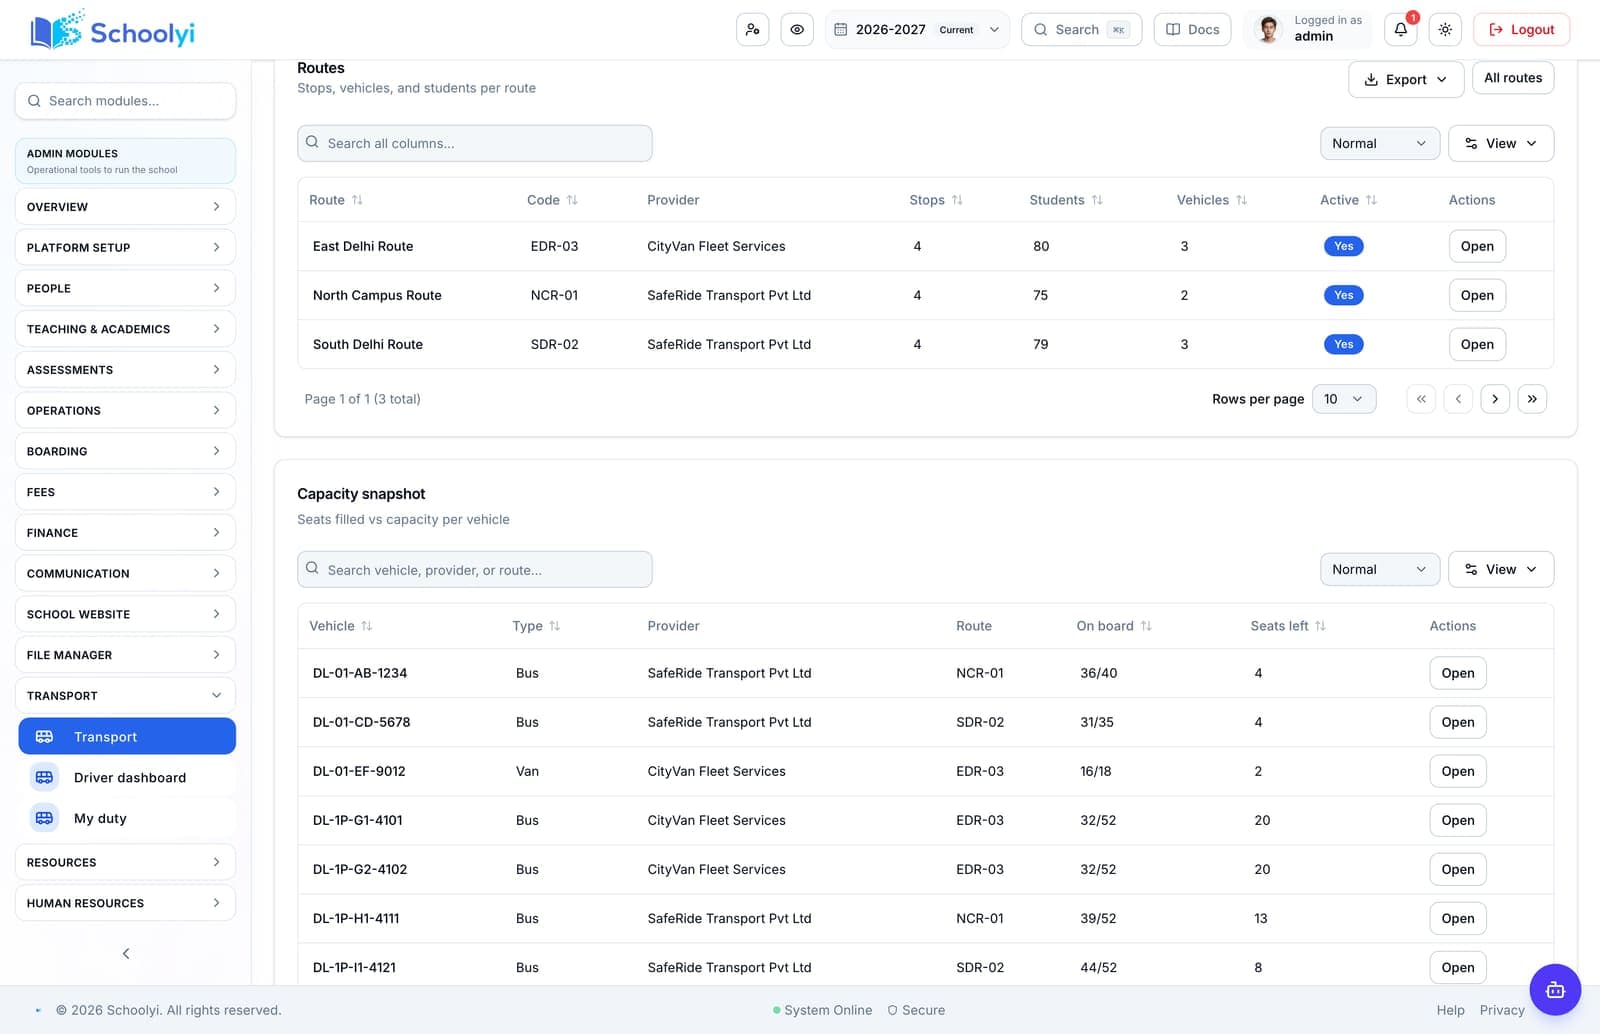Open vehicle DL-01-EF-9012 row
The image size is (1600, 1034).
point(1458,771)
